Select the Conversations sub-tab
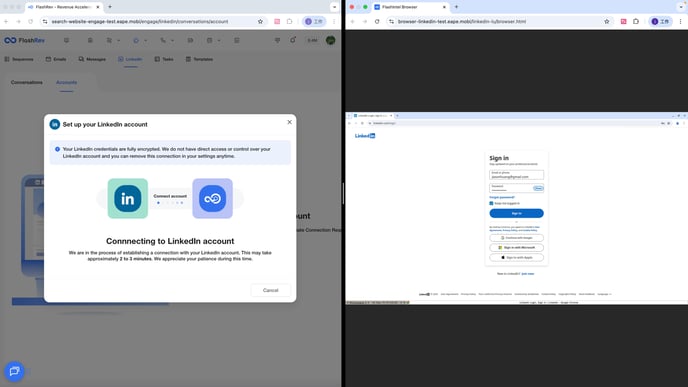 tap(27, 82)
